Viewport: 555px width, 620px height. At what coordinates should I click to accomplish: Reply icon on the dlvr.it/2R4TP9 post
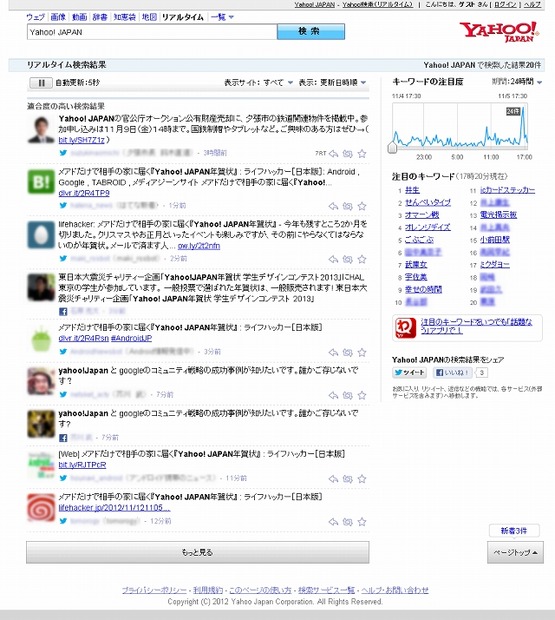pos(333,206)
